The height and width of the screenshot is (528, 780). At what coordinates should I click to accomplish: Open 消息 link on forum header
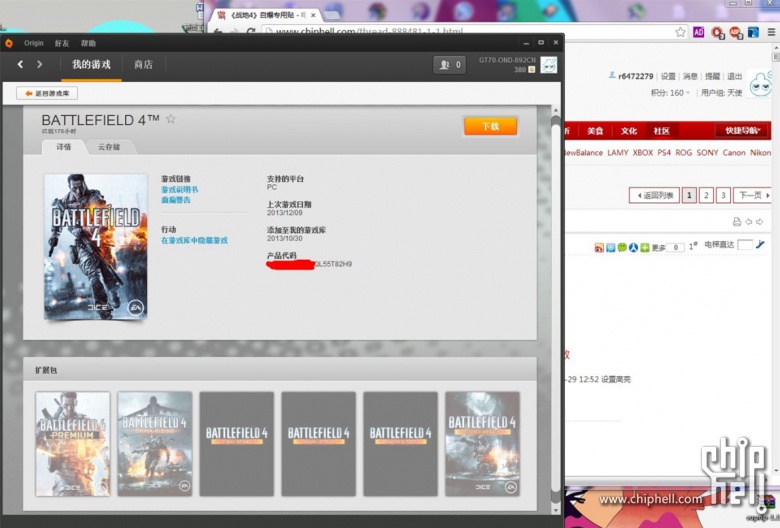(x=690, y=76)
